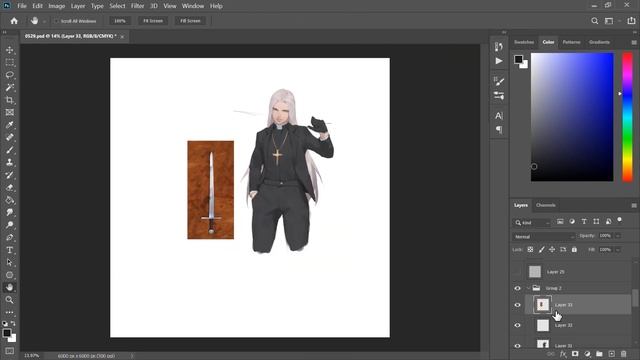Hide Group 2 with eye icon

click(518, 289)
